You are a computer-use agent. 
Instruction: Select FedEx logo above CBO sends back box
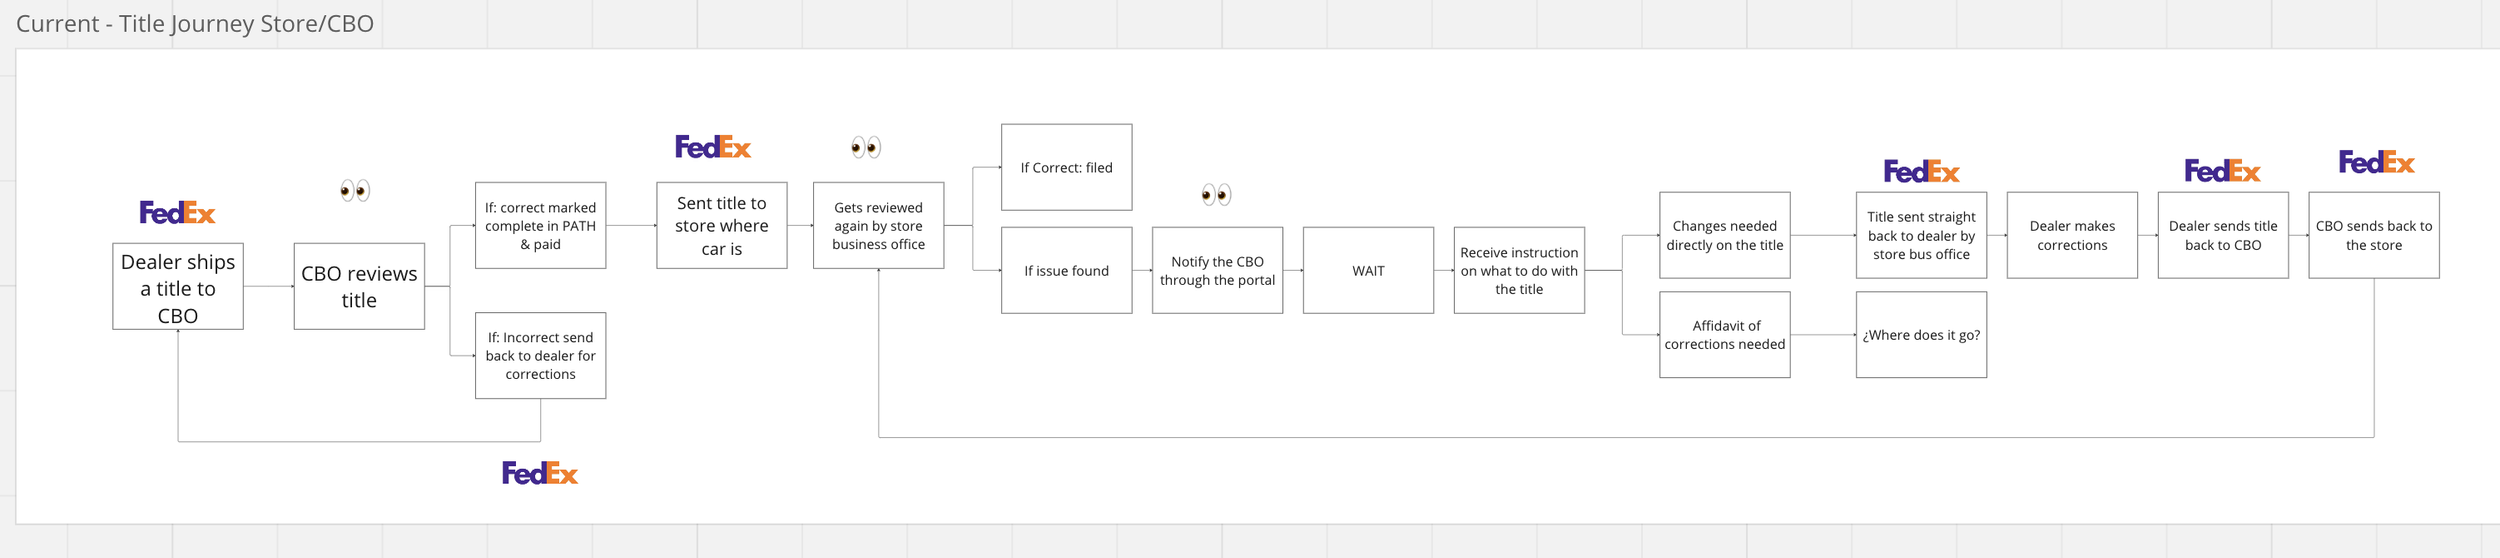(x=2376, y=162)
